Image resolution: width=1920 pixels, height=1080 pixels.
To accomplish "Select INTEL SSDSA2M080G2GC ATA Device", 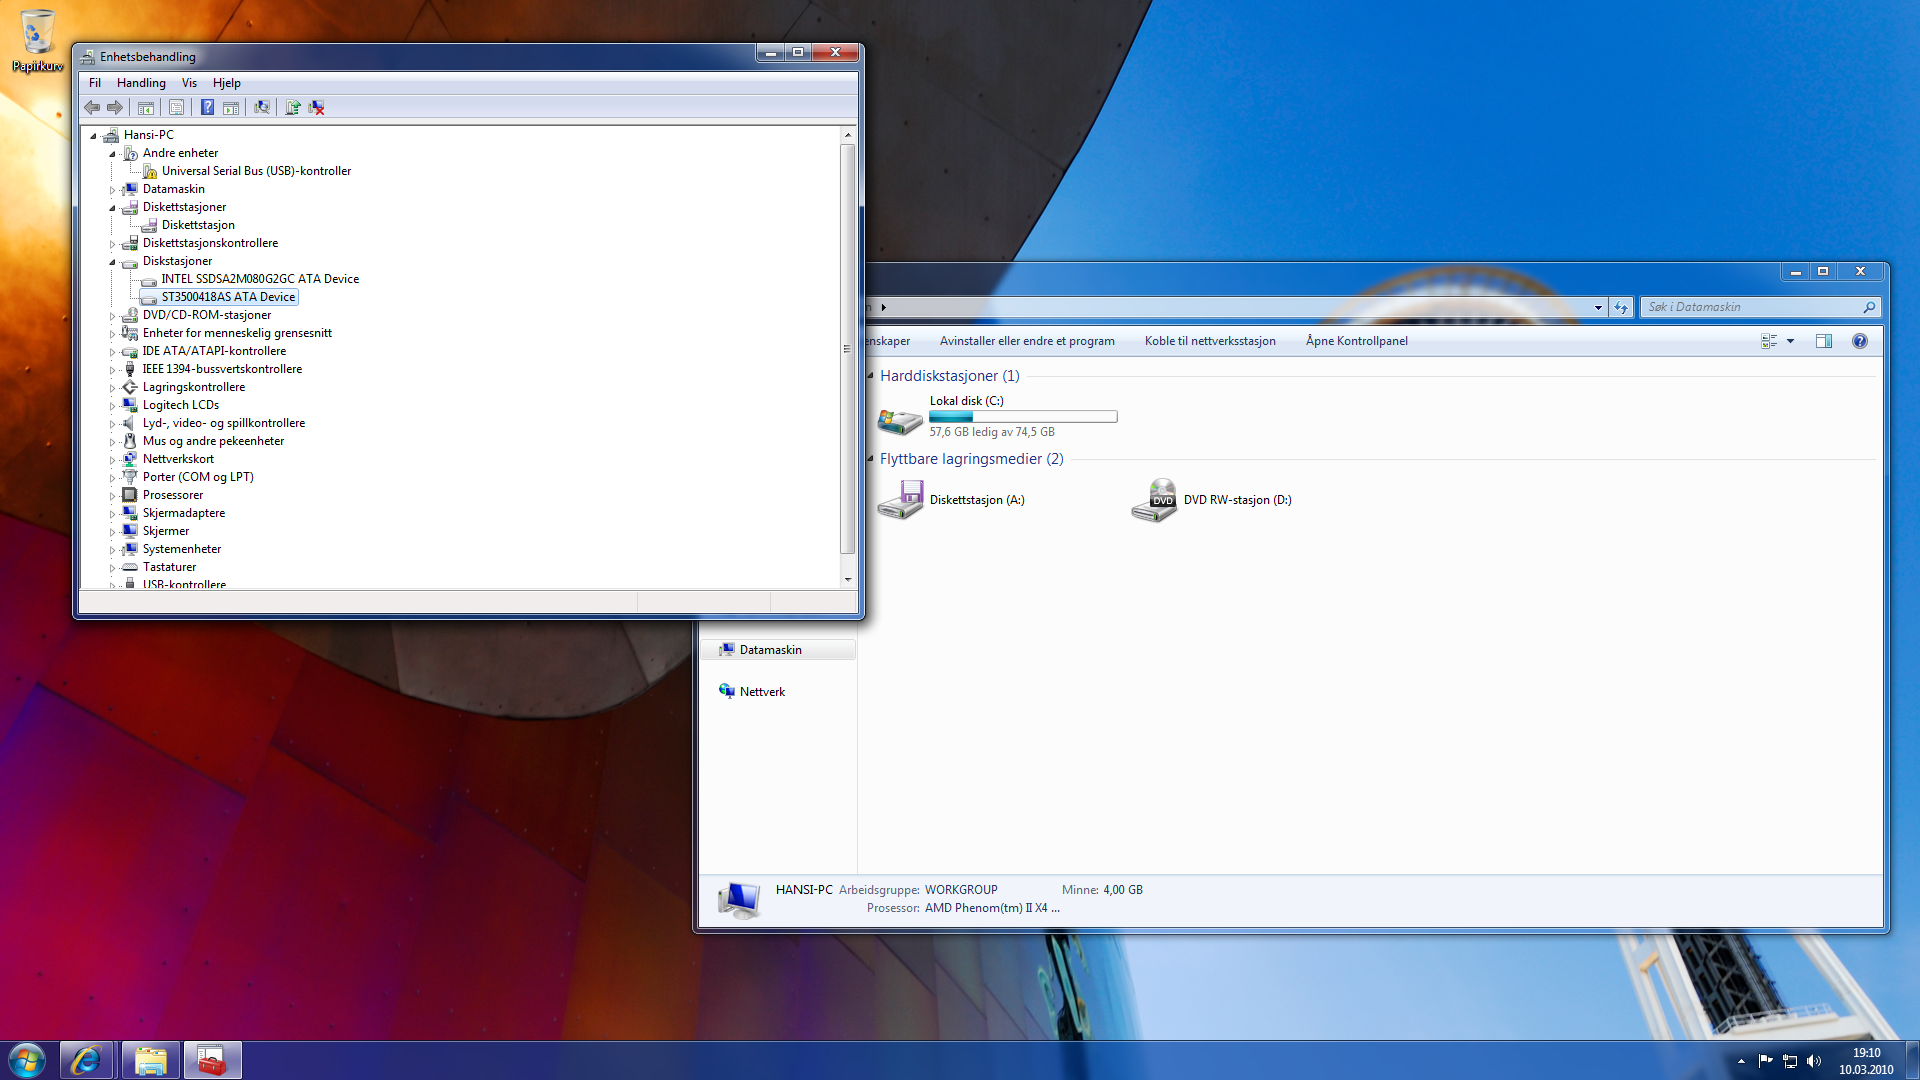I will point(260,279).
